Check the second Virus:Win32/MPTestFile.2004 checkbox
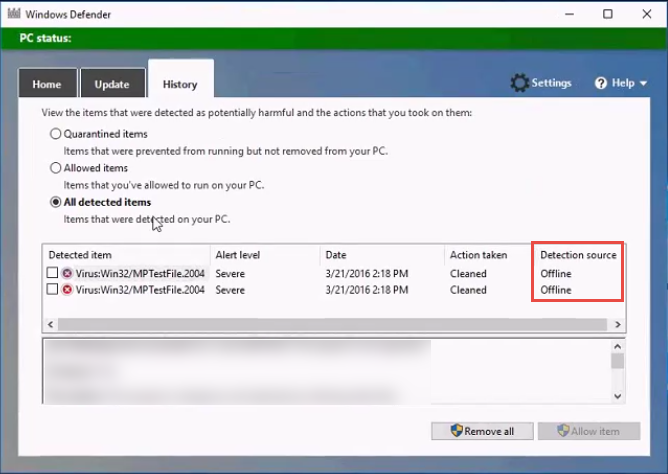Image resolution: width=668 pixels, height=474 pixels. tap(53, 290)
